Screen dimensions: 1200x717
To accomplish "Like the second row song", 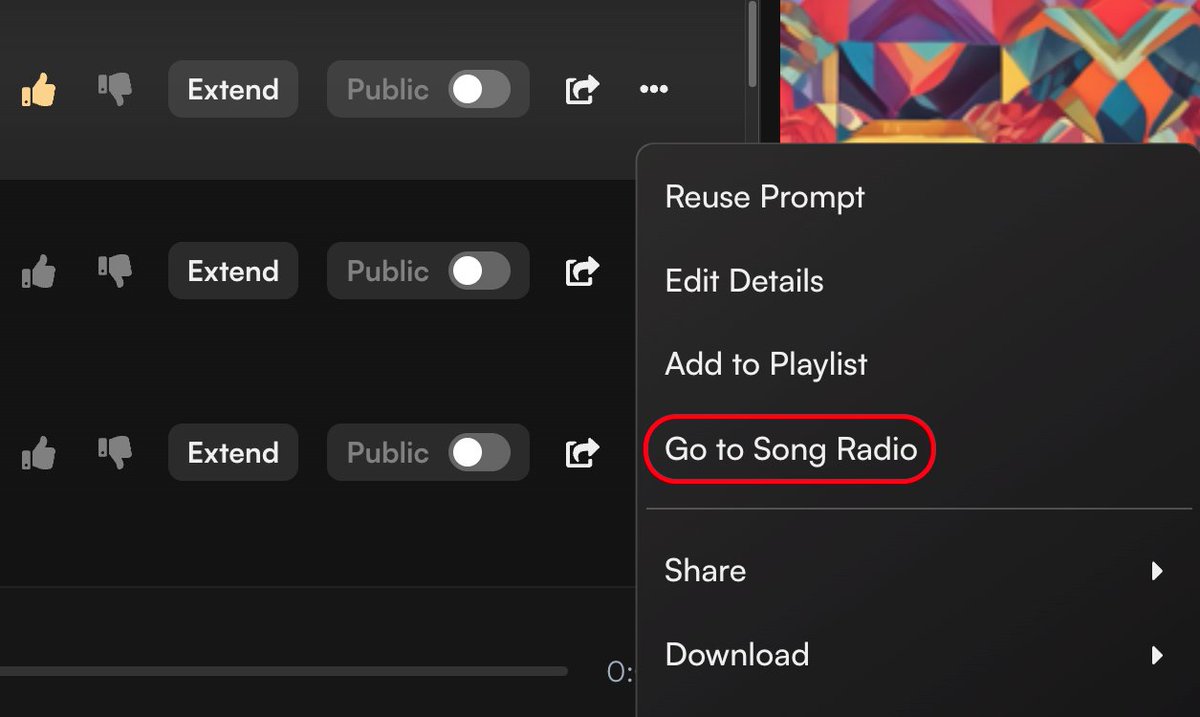I will (39, 272).
